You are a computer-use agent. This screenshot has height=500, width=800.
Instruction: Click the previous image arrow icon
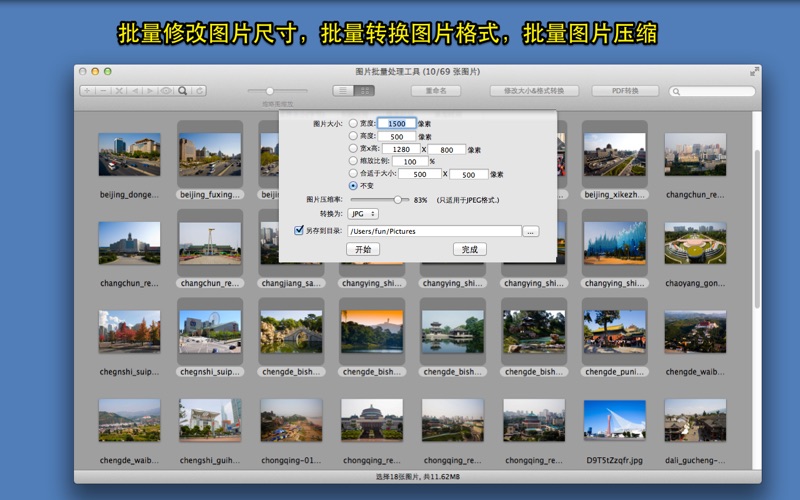coord(135,91)
